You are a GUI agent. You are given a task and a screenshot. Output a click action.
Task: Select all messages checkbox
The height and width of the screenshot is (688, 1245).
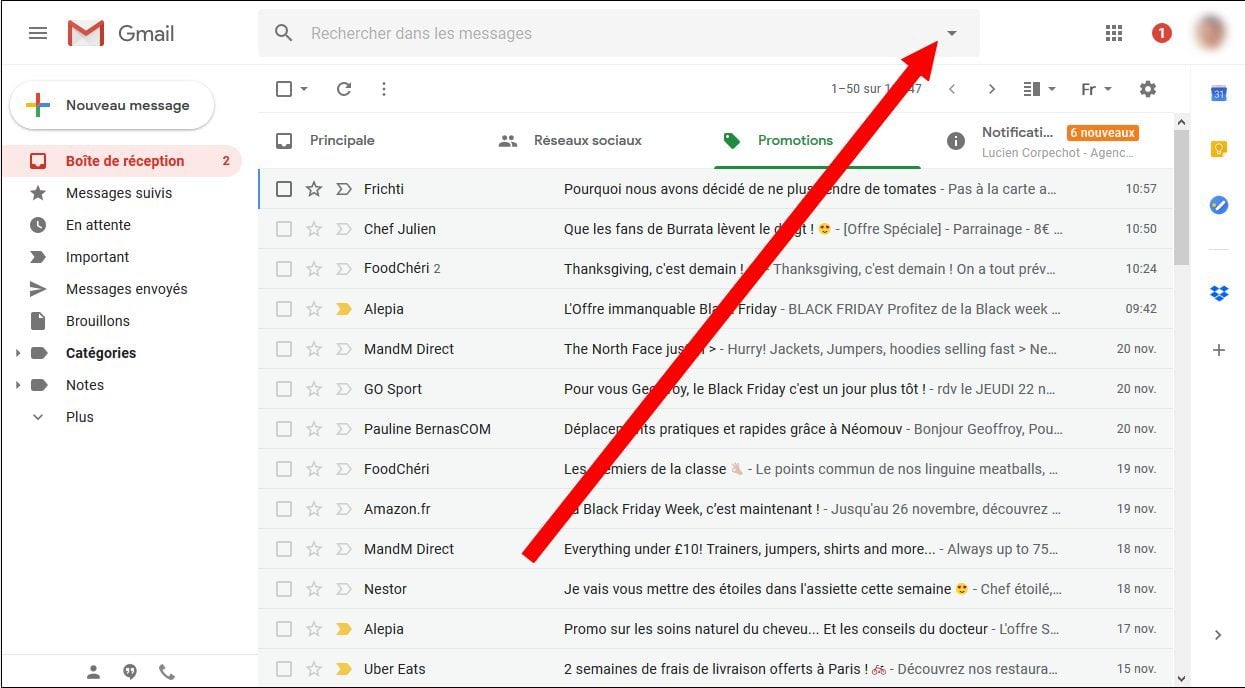(x=284, y=89)
